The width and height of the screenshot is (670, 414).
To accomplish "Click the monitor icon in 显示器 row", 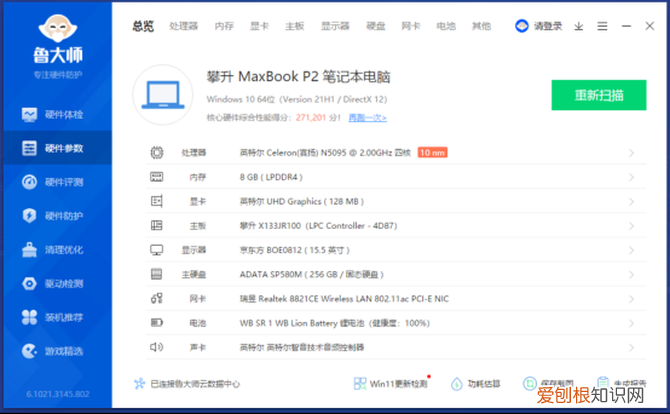I will (157, 250).
